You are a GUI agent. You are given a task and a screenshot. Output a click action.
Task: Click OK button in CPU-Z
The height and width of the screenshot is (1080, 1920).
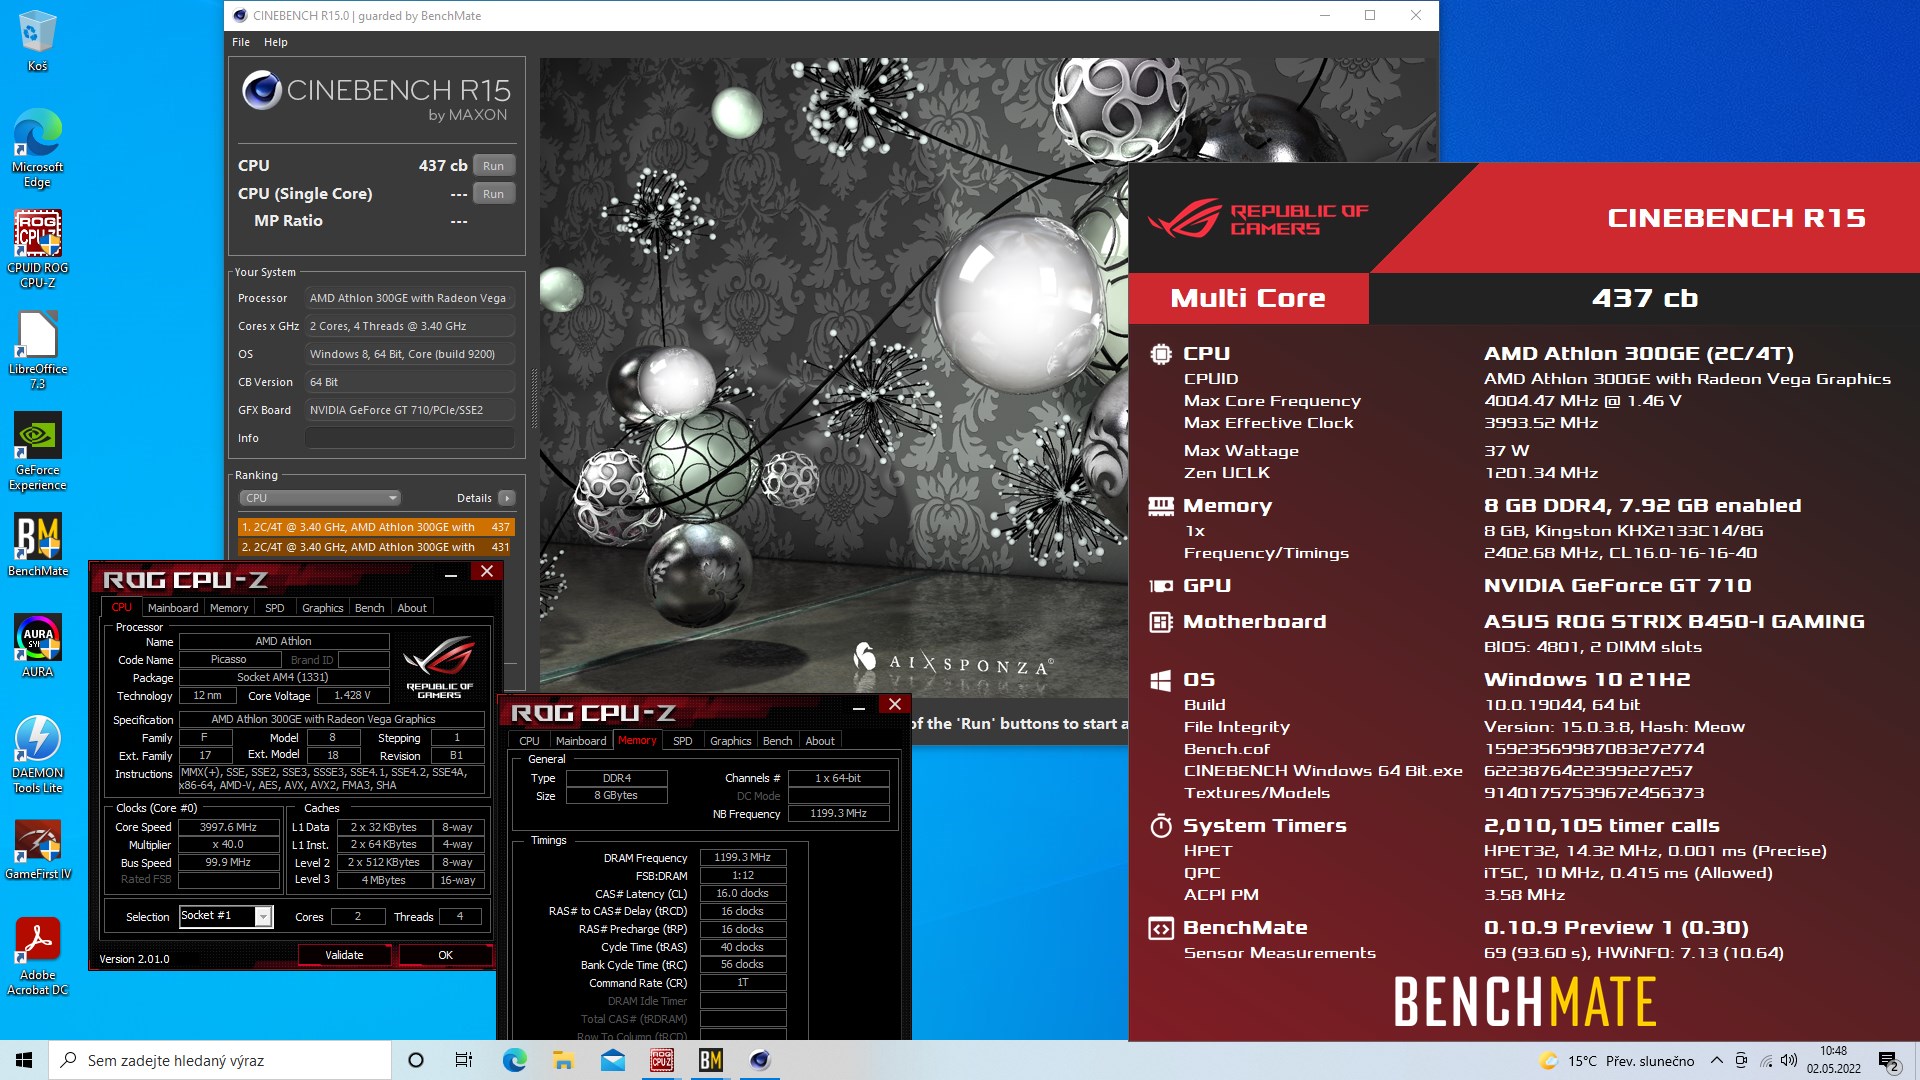click(446, 955)
